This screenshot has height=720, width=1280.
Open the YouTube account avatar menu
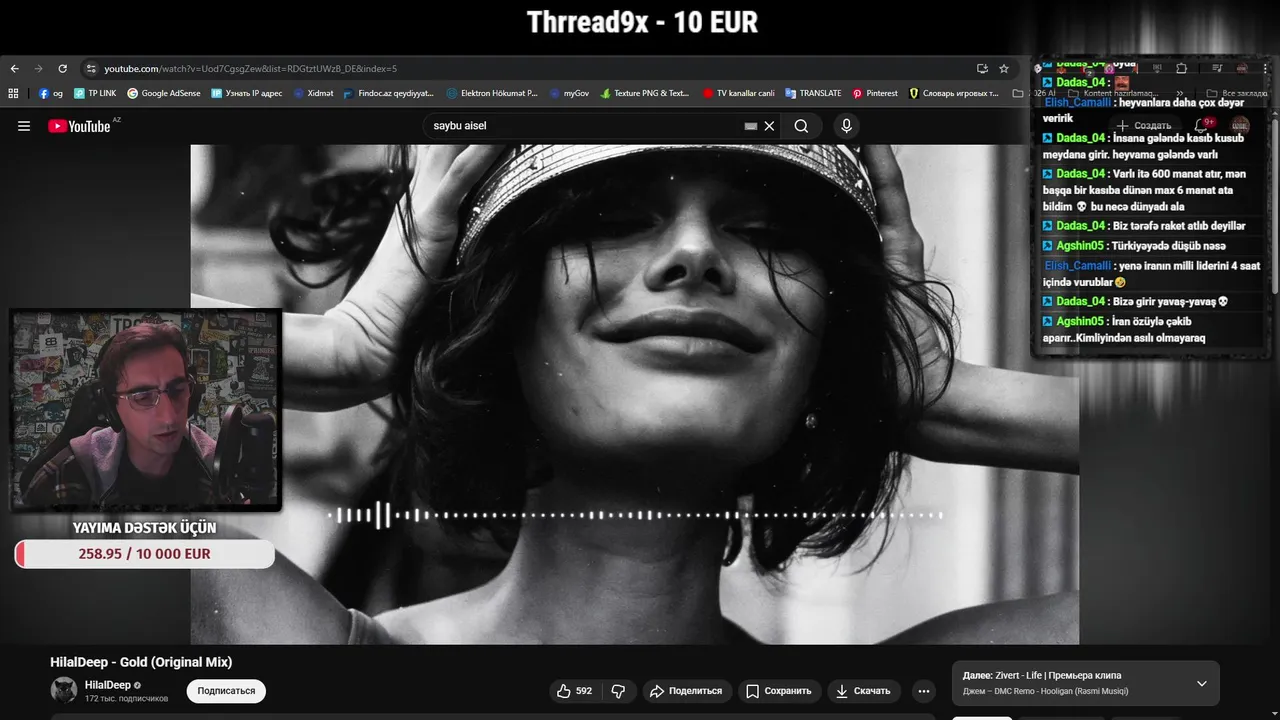tap(1240, 126)
